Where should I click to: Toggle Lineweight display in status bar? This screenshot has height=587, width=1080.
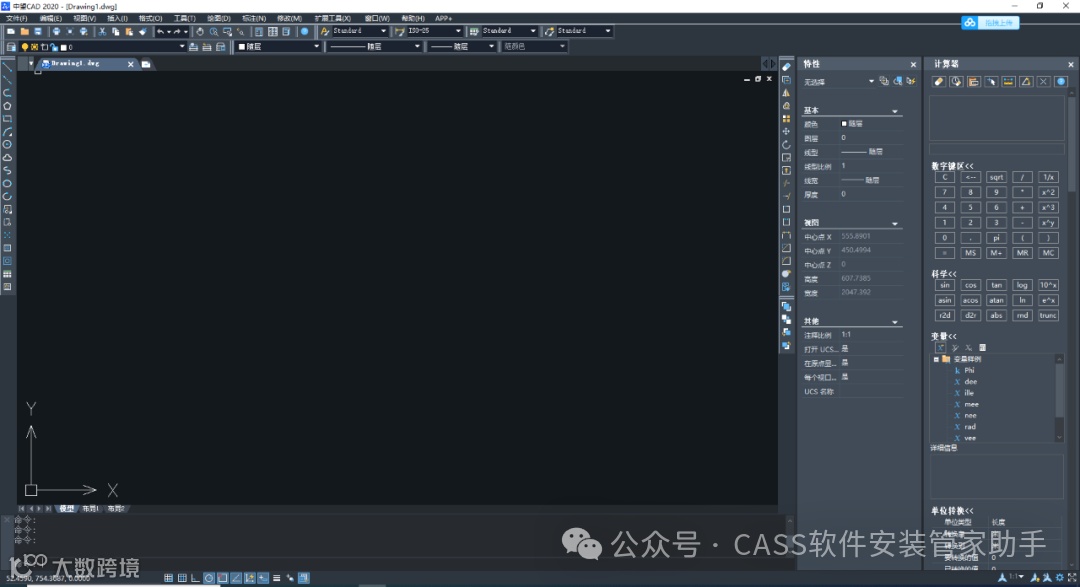(277, 578)
